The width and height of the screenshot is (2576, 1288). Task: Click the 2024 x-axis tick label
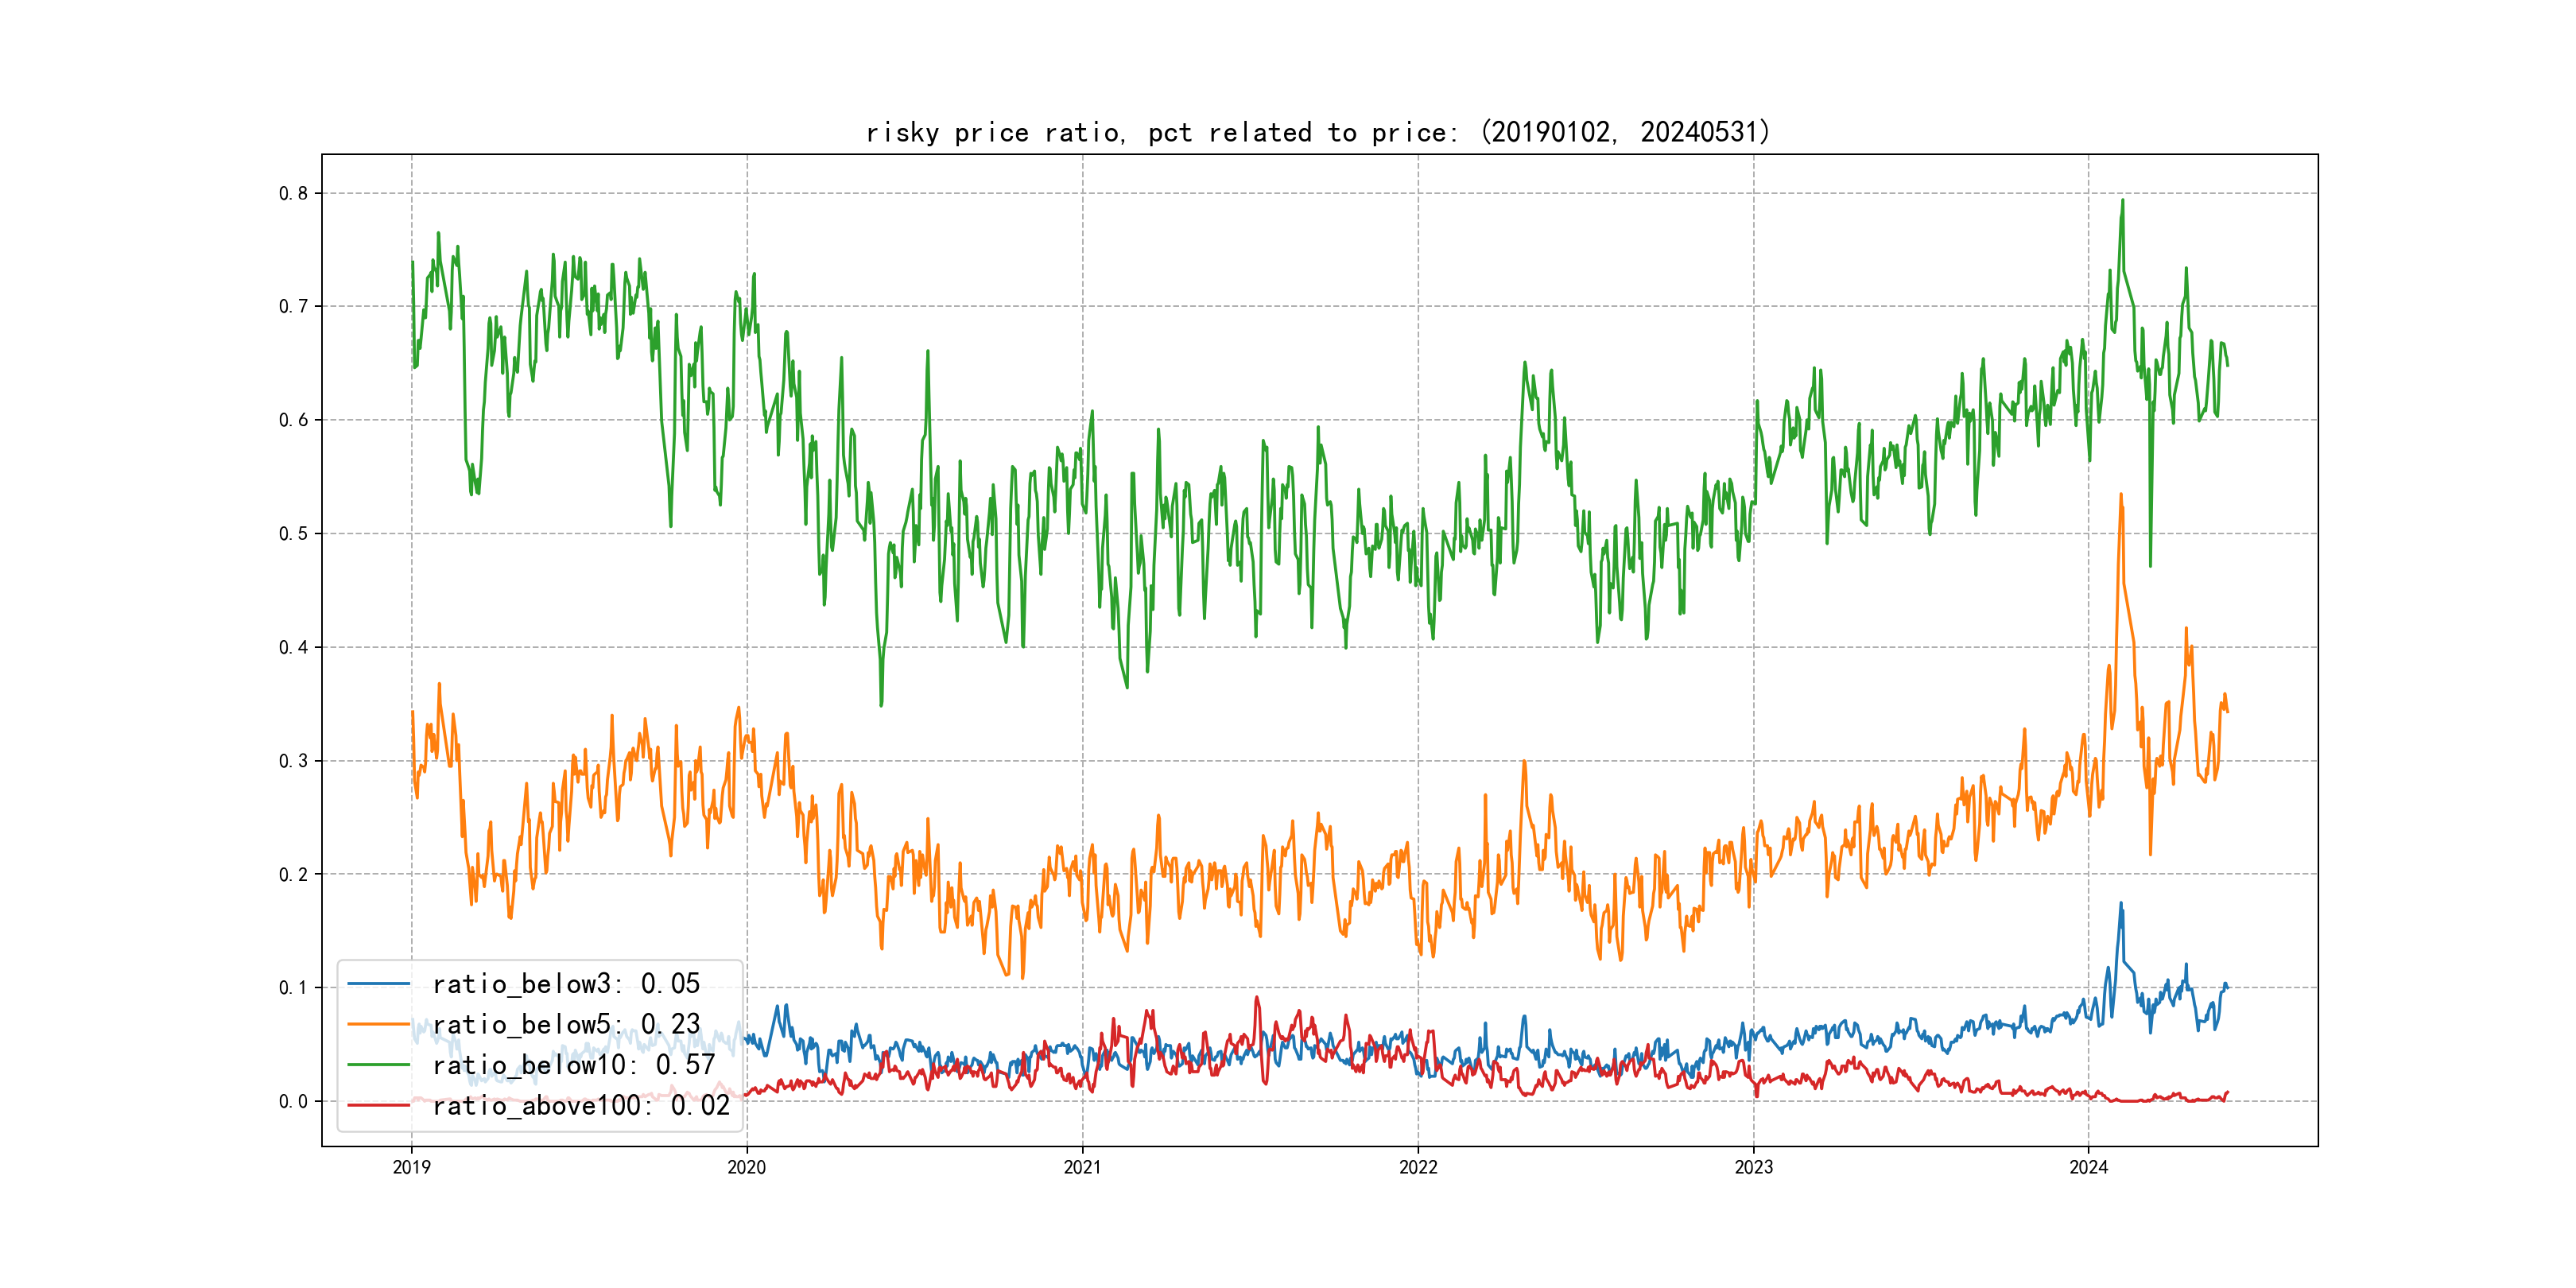coord(2088,1167)
